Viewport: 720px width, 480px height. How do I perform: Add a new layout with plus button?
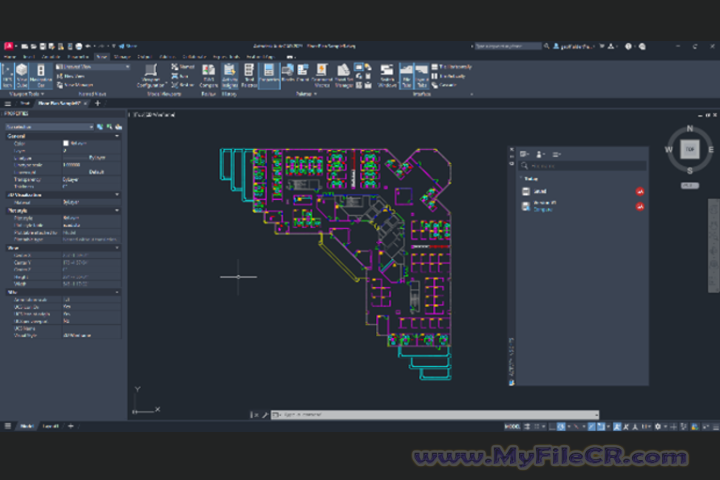(x=71, y=426)
